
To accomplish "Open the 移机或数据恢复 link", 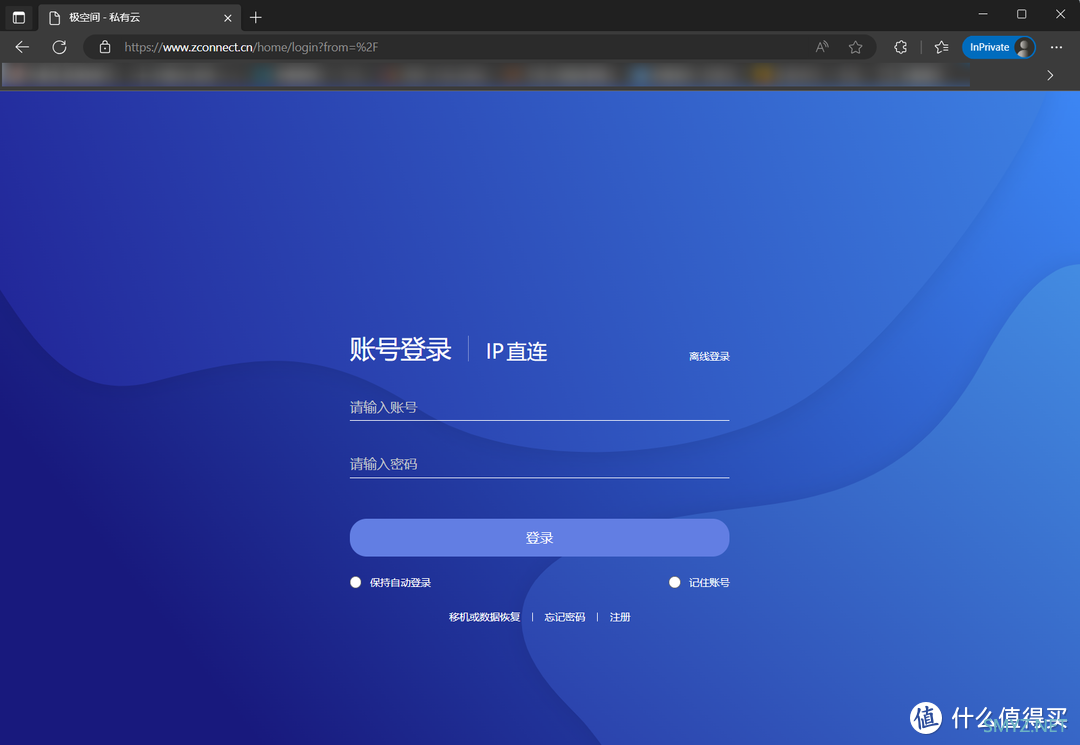I will tap(484, 617).
